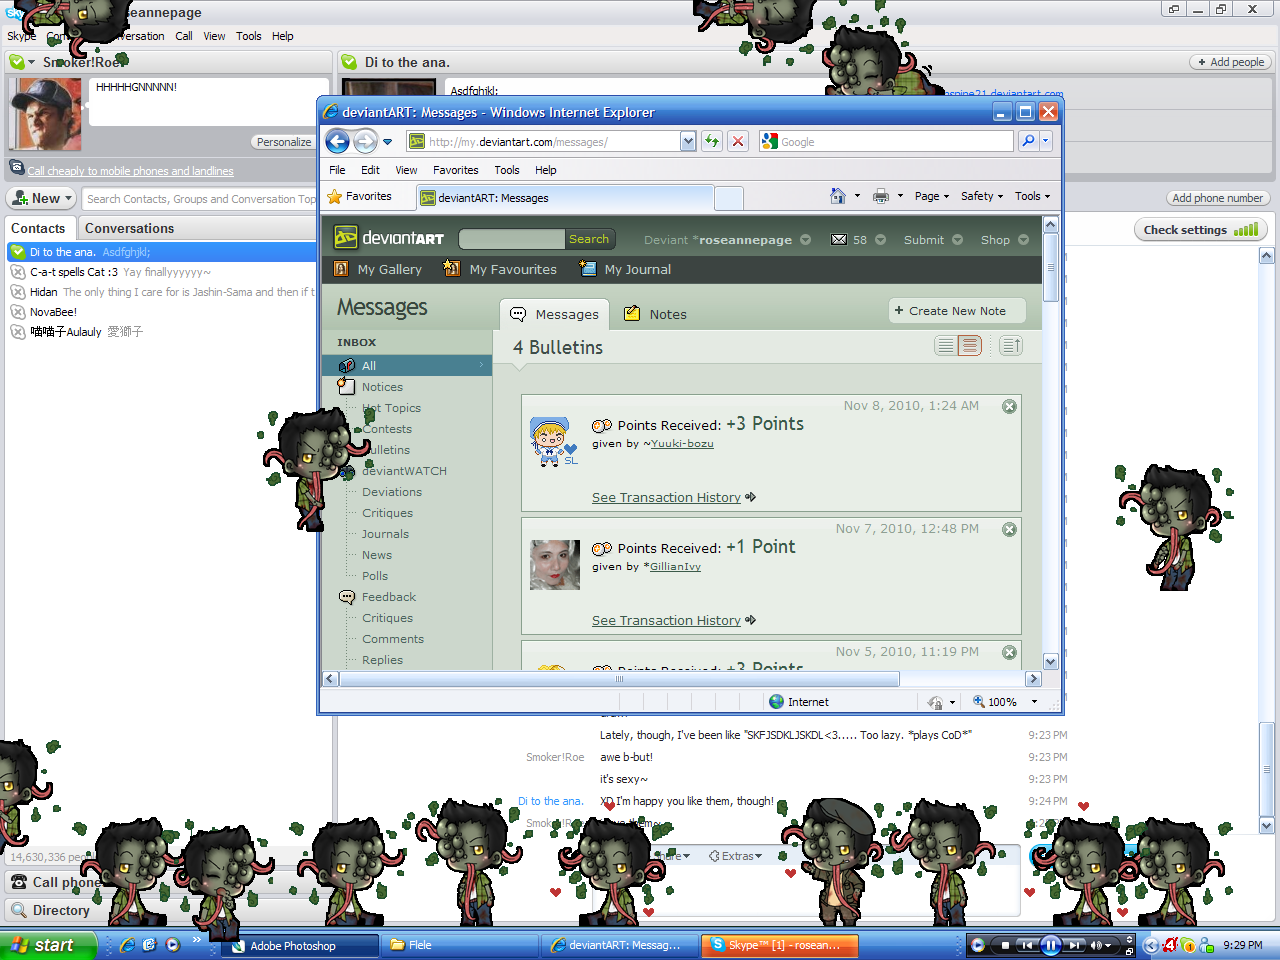Open the Favorites star button
Image resolution: width=1280 pixels, height=960 pixels.
359,197
